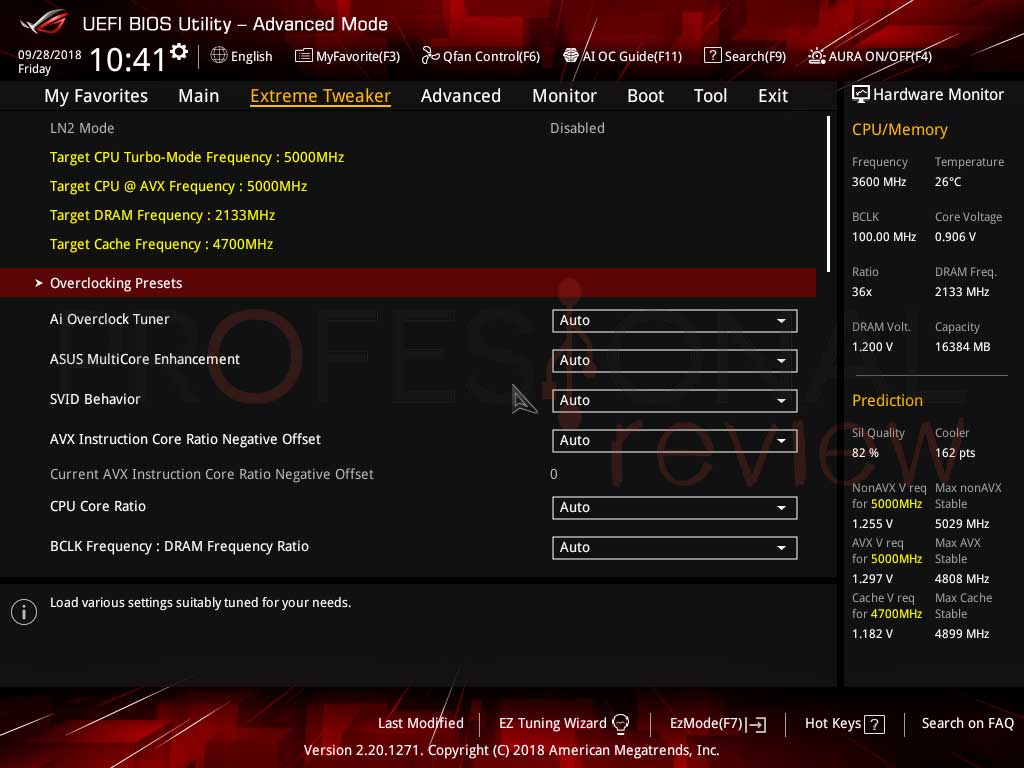Open the Hot Keys reference
1024x768 pixels.
pyautogui.click(x=844, y=723)
